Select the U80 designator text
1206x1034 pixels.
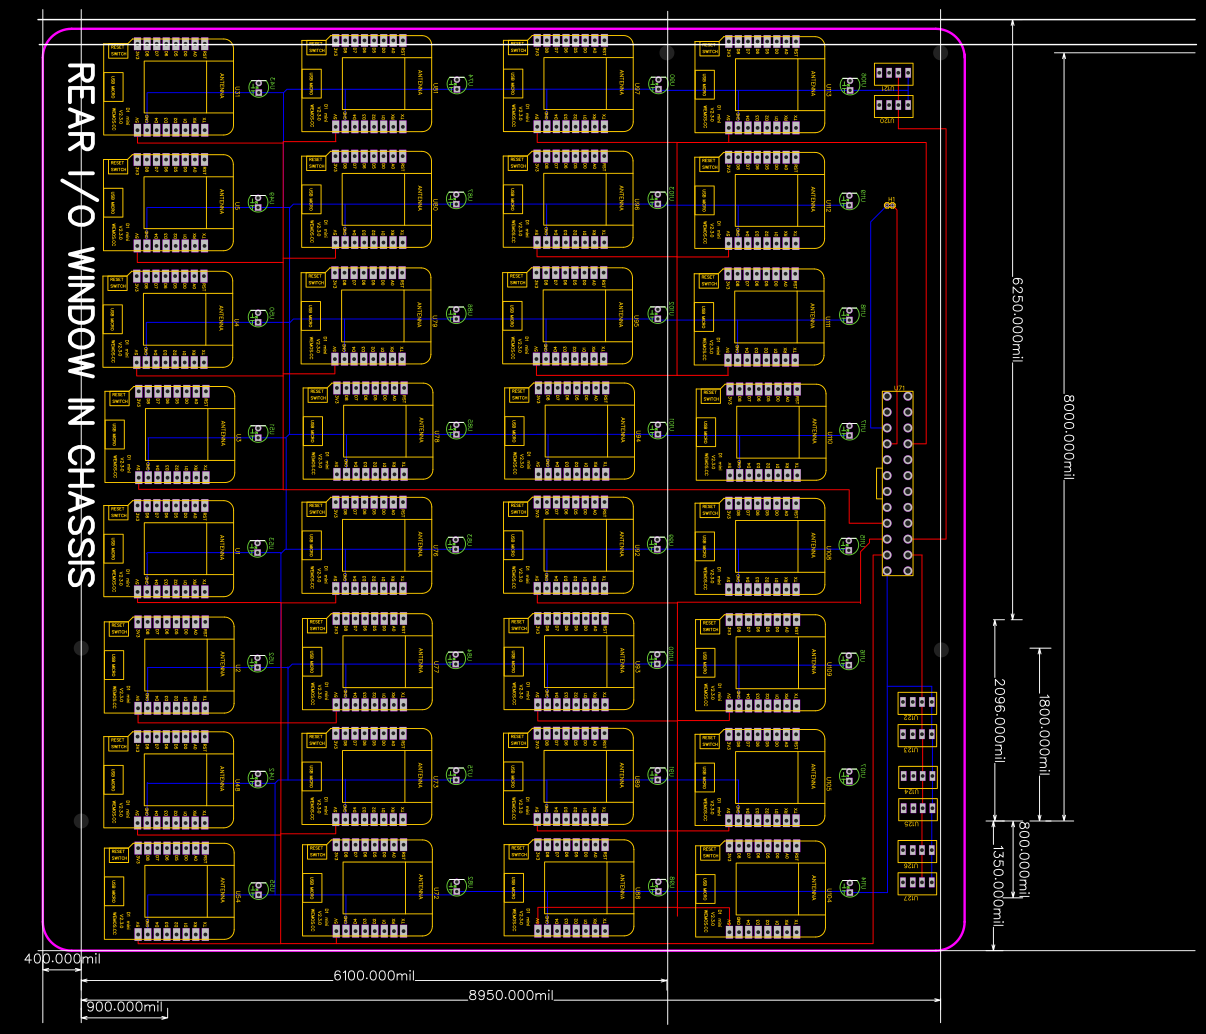coord(436,204)
